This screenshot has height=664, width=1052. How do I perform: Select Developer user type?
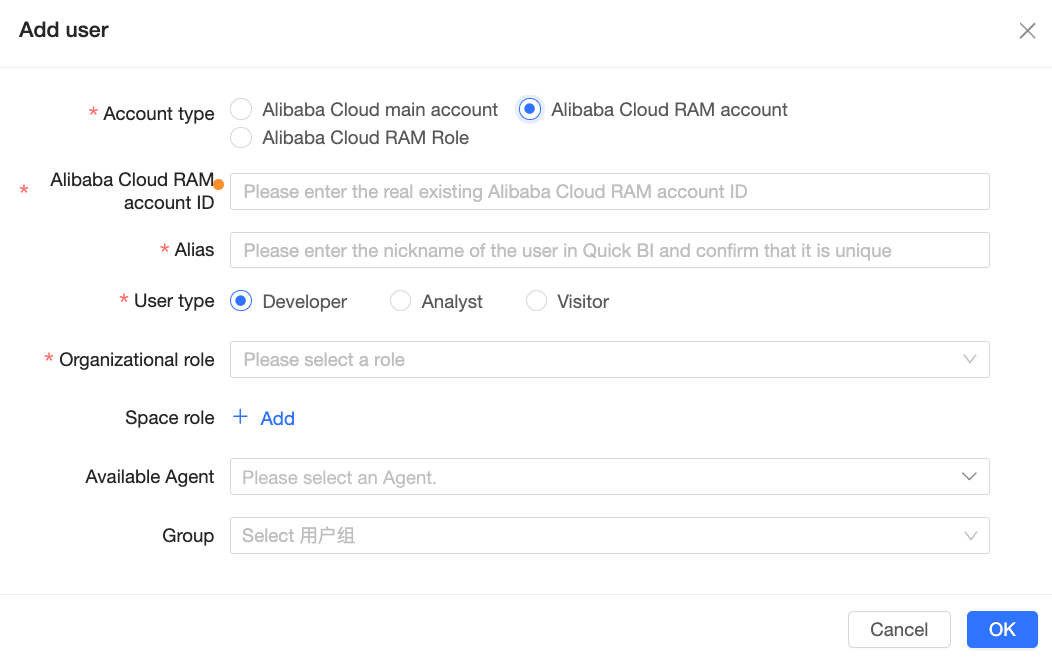pos(241,301)
